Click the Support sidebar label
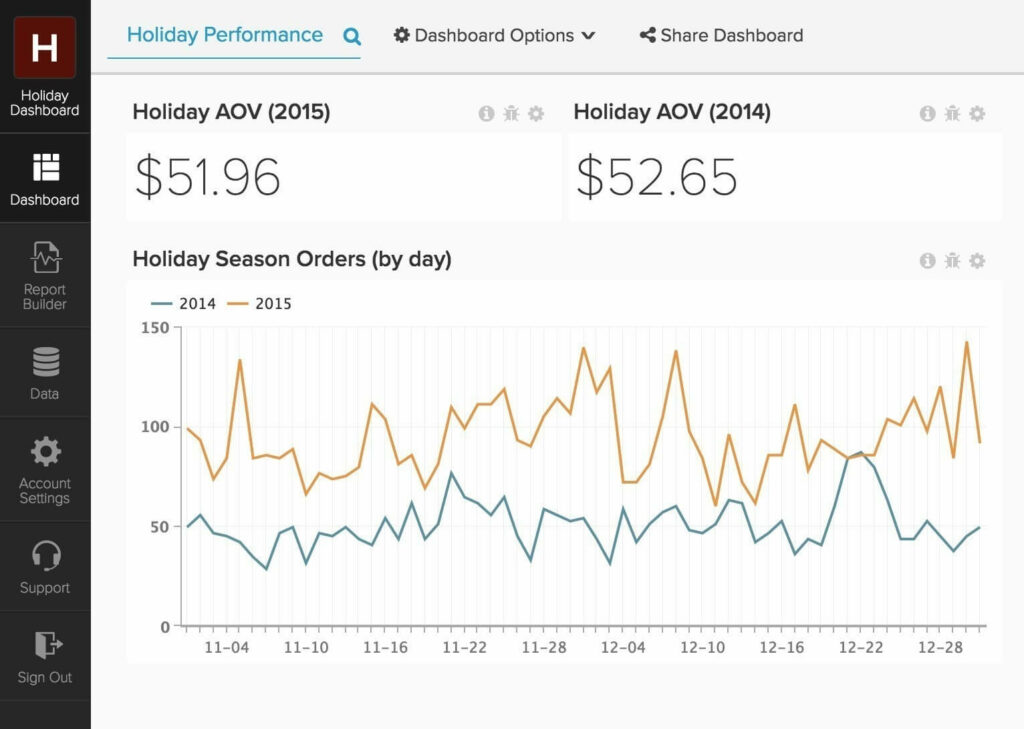The width and height of the screenshot is (1024, 729). point(44,588)
